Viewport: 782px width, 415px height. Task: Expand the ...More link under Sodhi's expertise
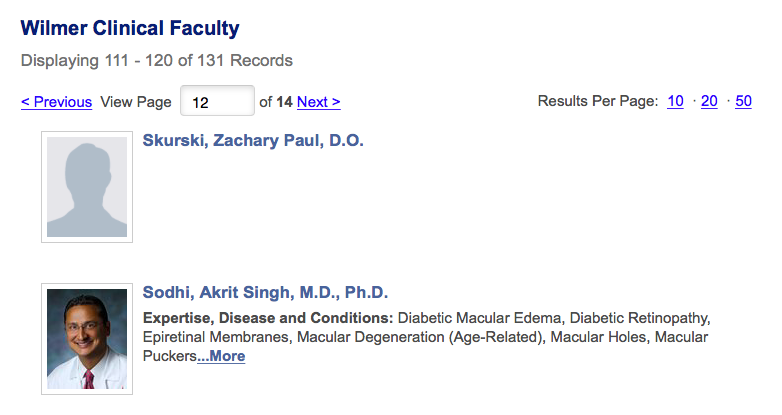tap(221, 356)
